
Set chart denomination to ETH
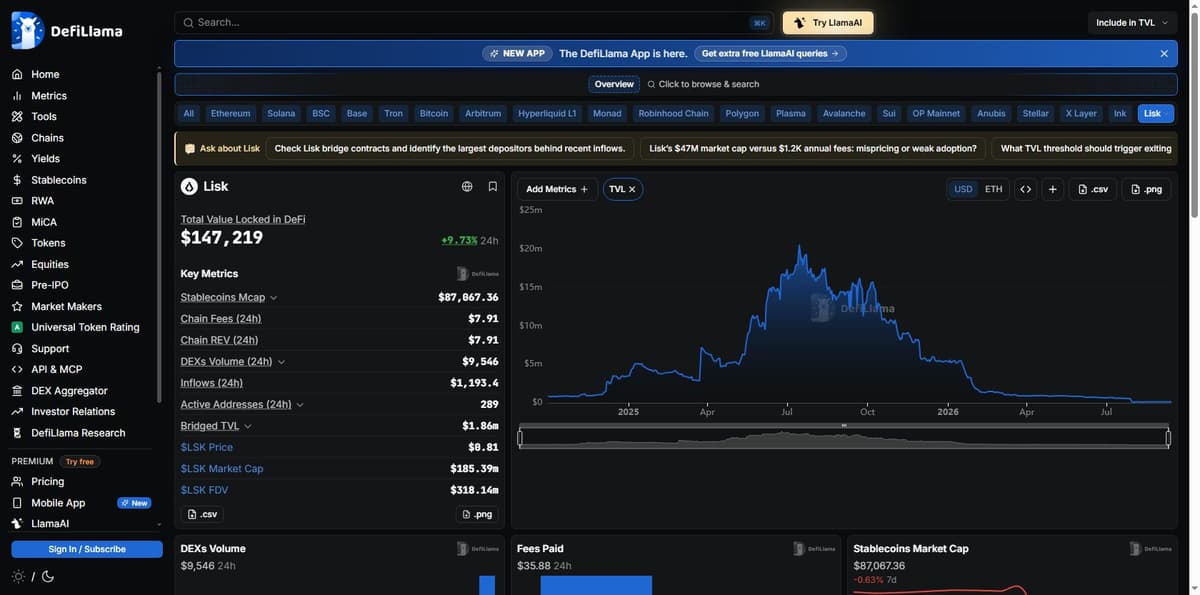(x=993, y=189)
